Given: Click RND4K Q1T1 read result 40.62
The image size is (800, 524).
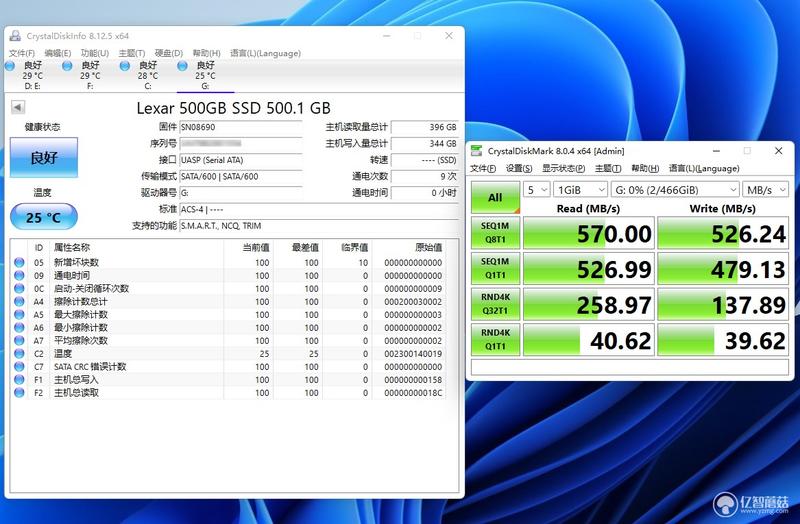Looking at the screenshot, I should click(x=589, y=340).
